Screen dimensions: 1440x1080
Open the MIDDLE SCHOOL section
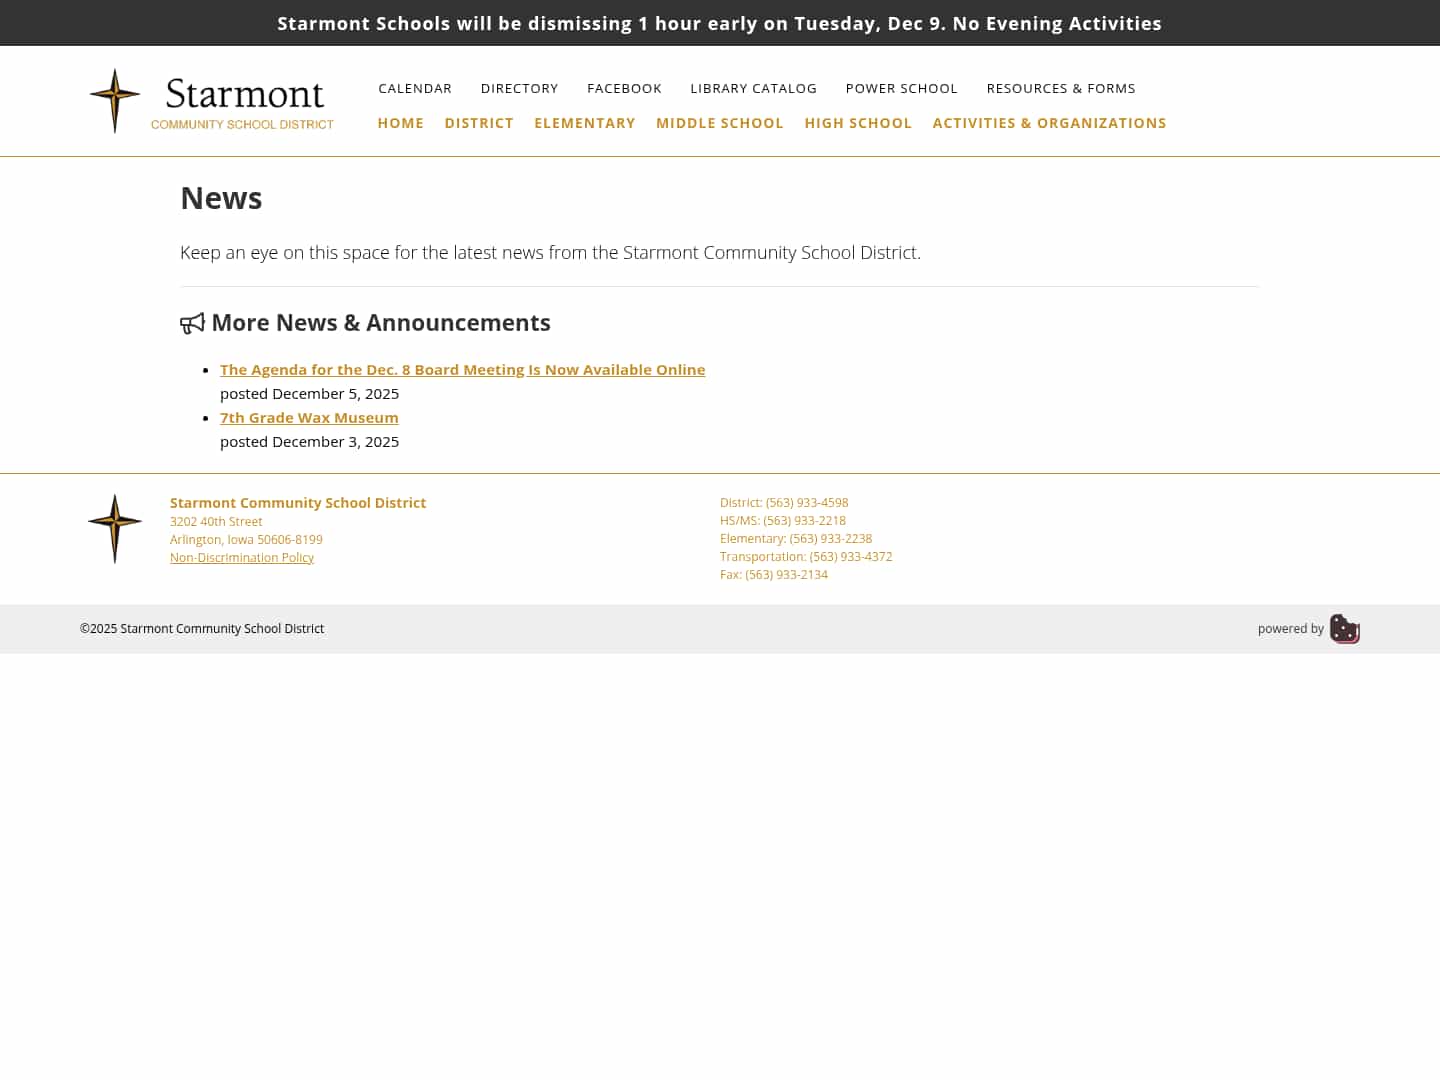point(719,123)
